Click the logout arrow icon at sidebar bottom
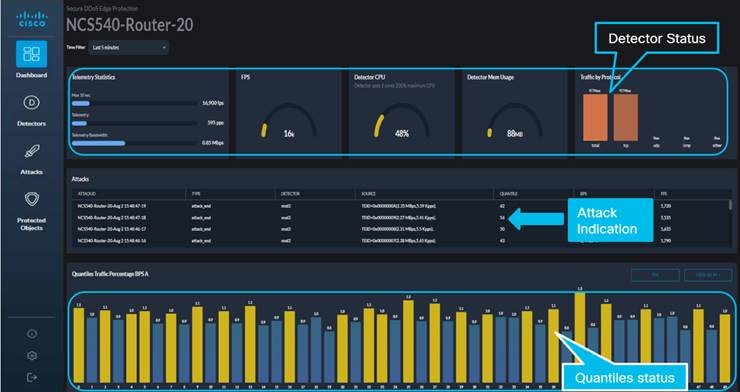 pyautogui.click(x=32, y=377)
